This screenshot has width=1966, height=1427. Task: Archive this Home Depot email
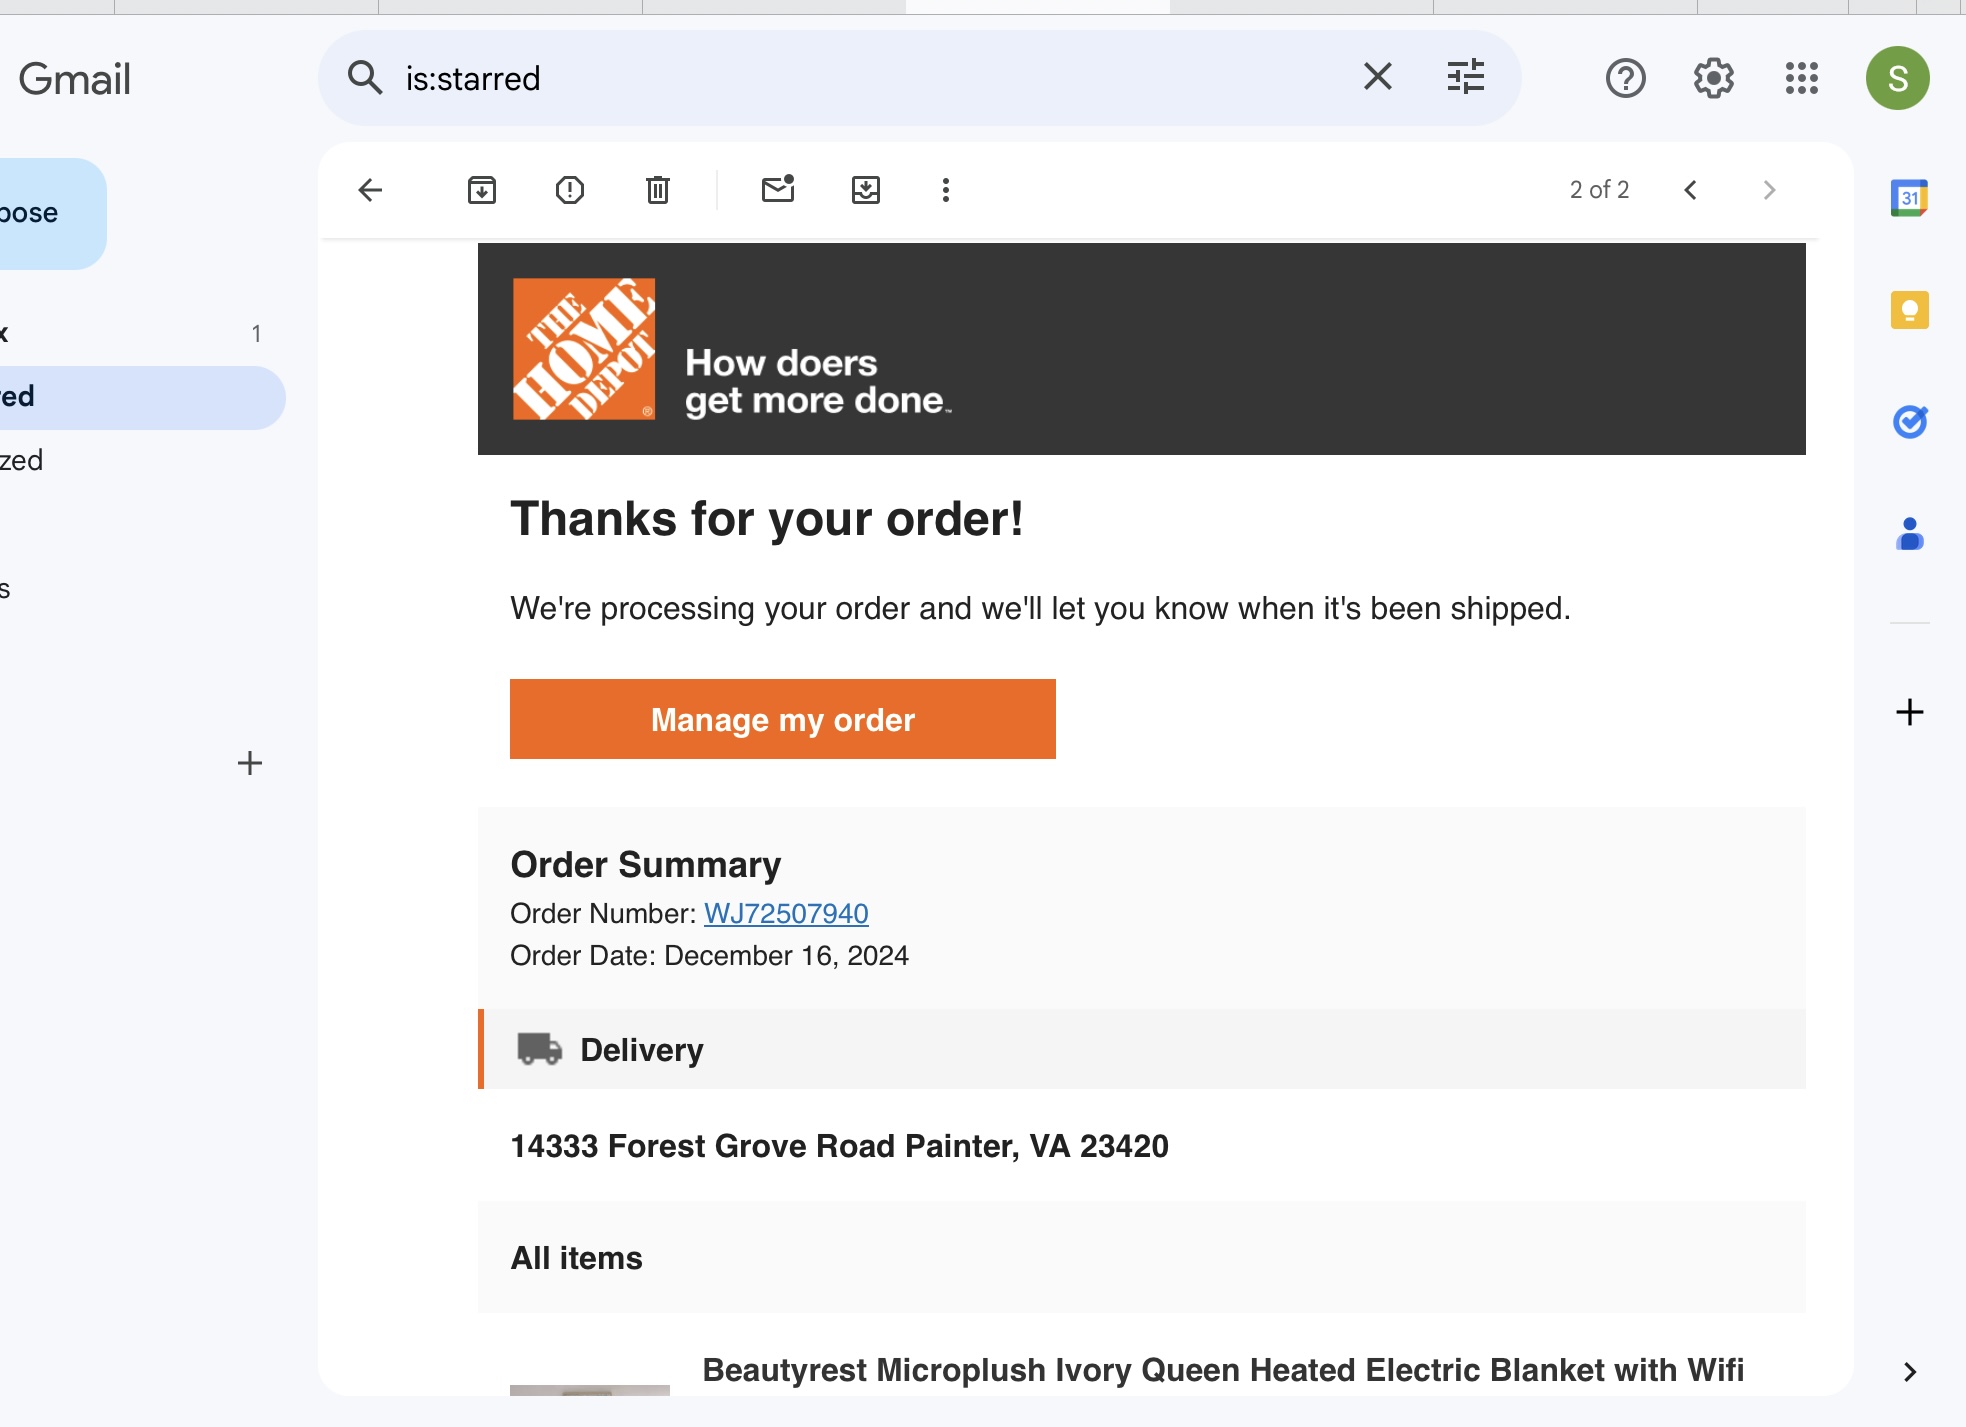pyautogui.click(x=482, y=190)
